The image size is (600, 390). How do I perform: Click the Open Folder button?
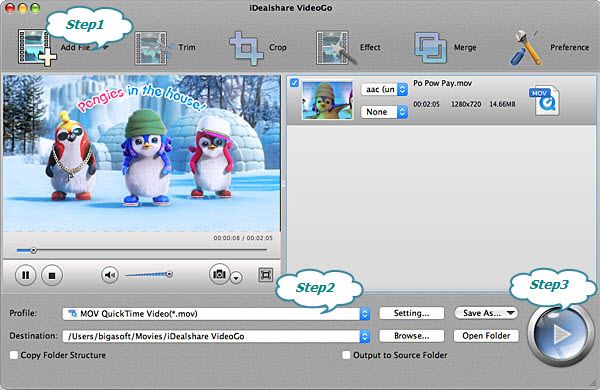(486, 336)
